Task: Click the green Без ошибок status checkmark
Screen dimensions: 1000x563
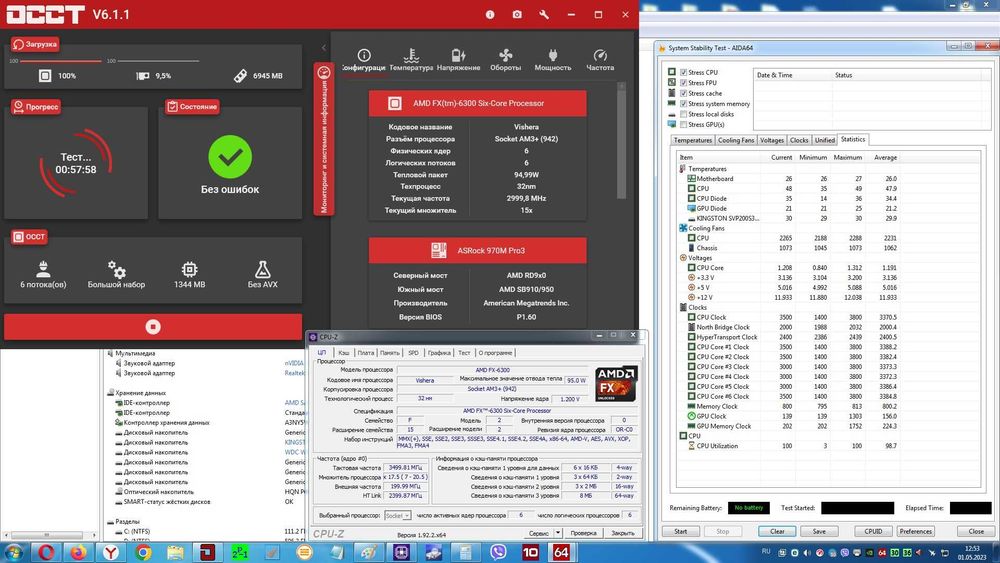Action: point(230,157)
